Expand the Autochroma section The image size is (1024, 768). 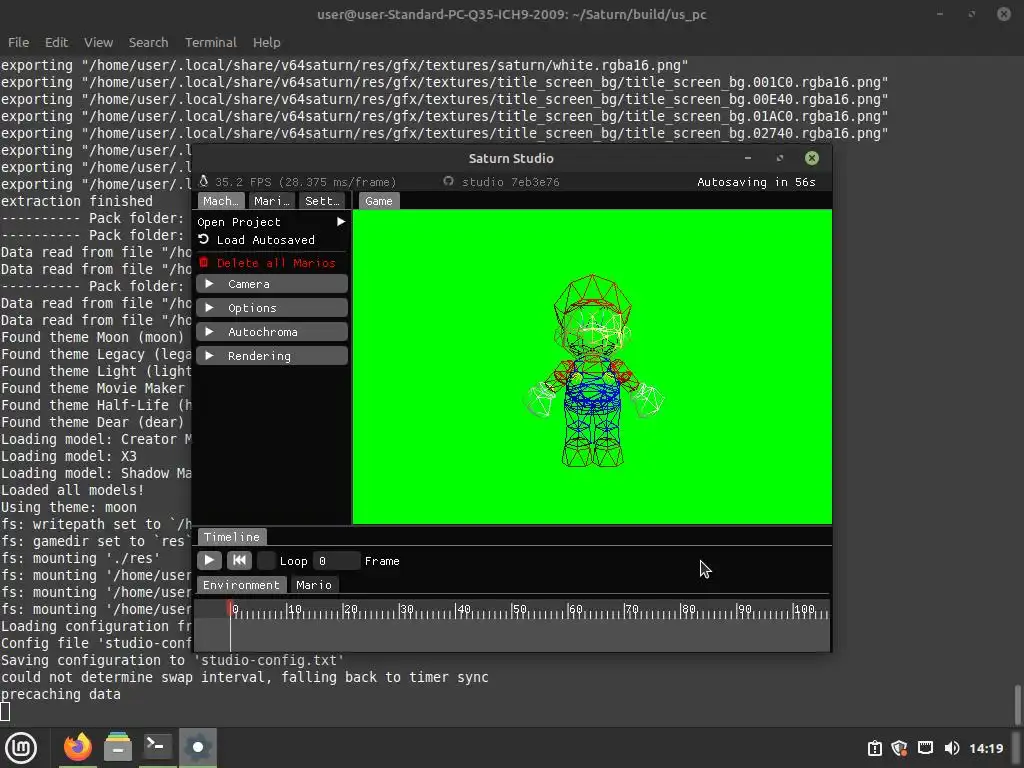pyautogui.click(x=272, y=332)
